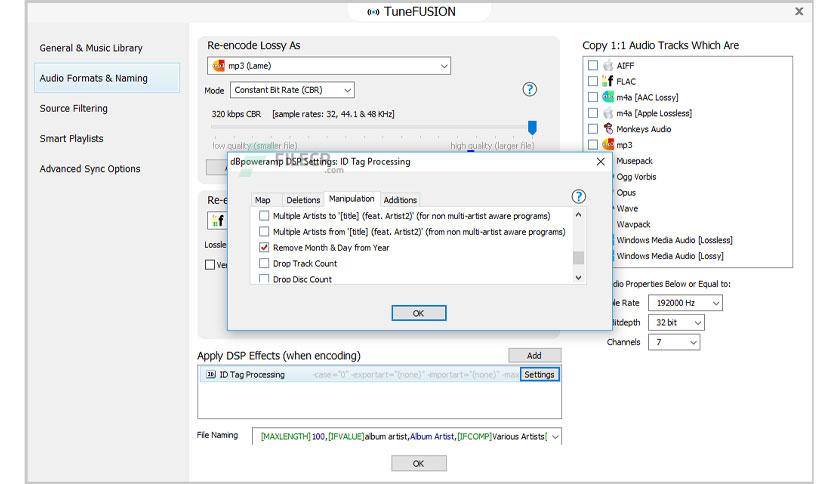
Task: Click OK at the bottom of TuneFUSION window
Action: pos(419,464)
